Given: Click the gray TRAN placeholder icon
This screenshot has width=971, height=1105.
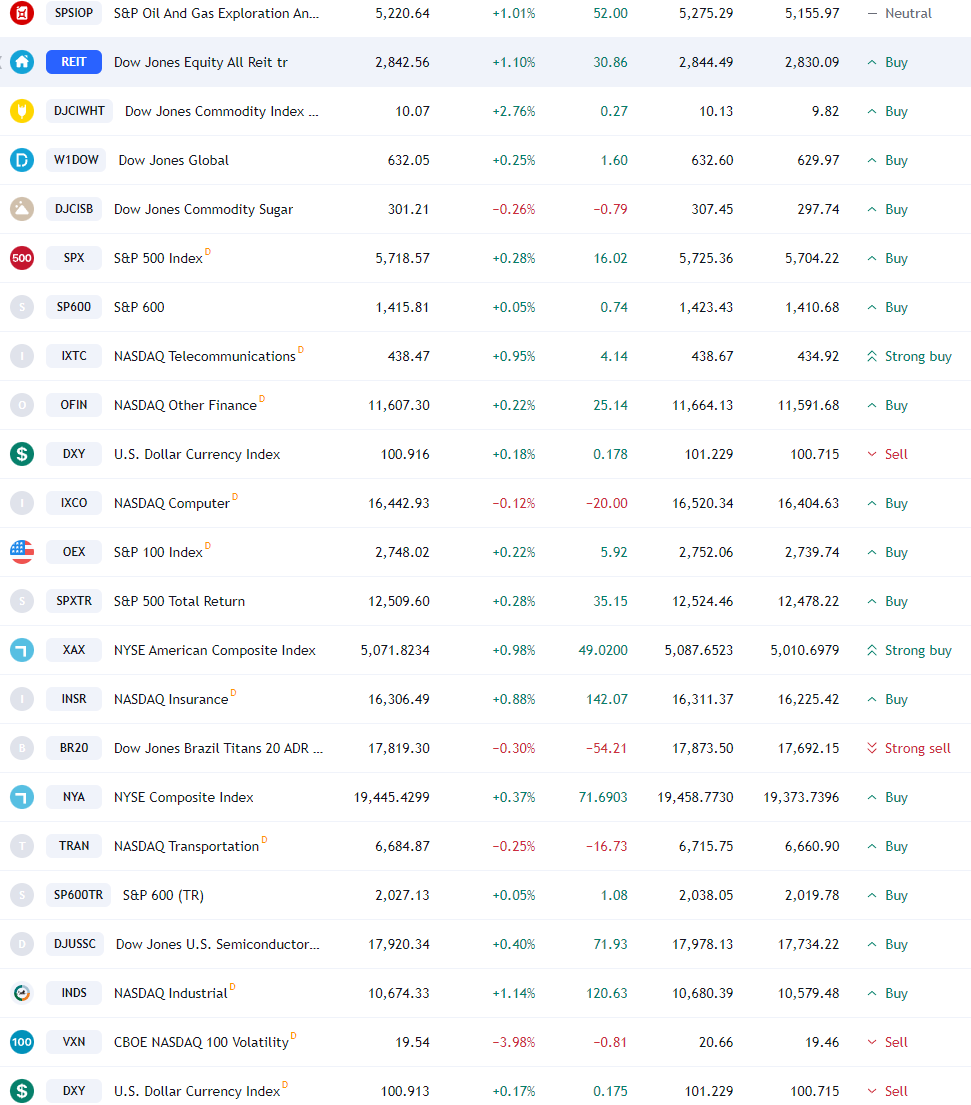Looking at the screenshot, I should (22, 846).
